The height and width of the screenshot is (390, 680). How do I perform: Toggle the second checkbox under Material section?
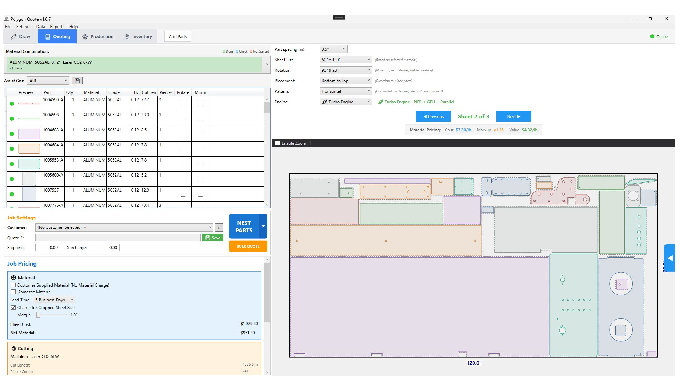pos(13,292)
